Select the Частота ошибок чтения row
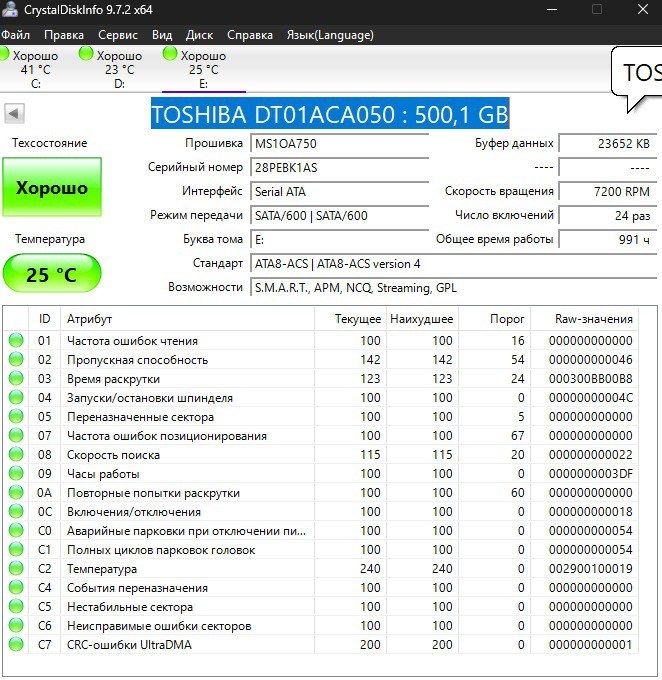Viewport: 662px width, 680px height. [x=321, y=340]
